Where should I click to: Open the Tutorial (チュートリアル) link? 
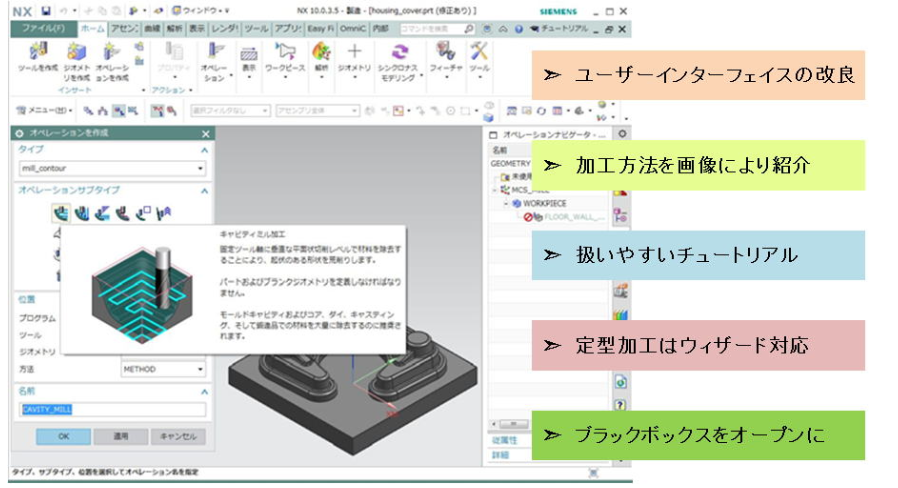click(x=560, y=29)
